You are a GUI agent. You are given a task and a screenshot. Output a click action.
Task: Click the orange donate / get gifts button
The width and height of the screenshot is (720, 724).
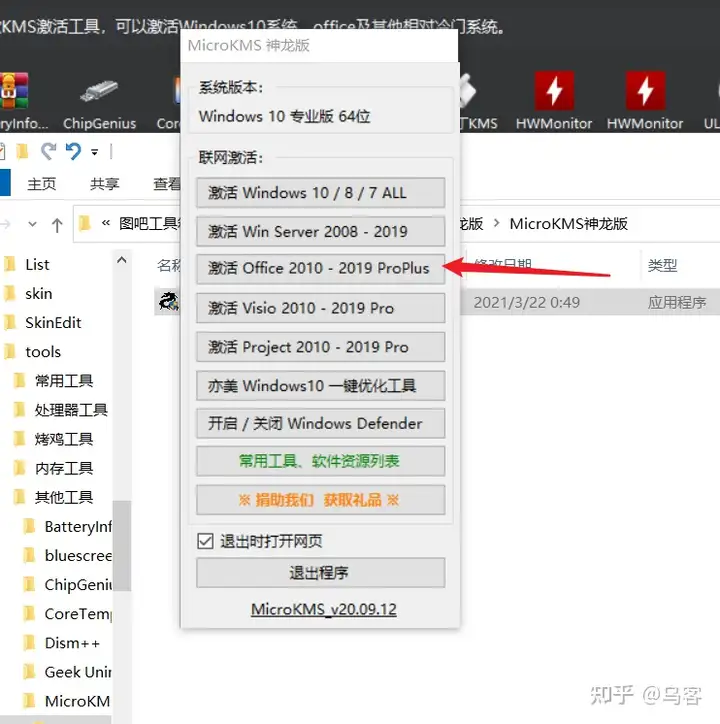coord(321,500)
